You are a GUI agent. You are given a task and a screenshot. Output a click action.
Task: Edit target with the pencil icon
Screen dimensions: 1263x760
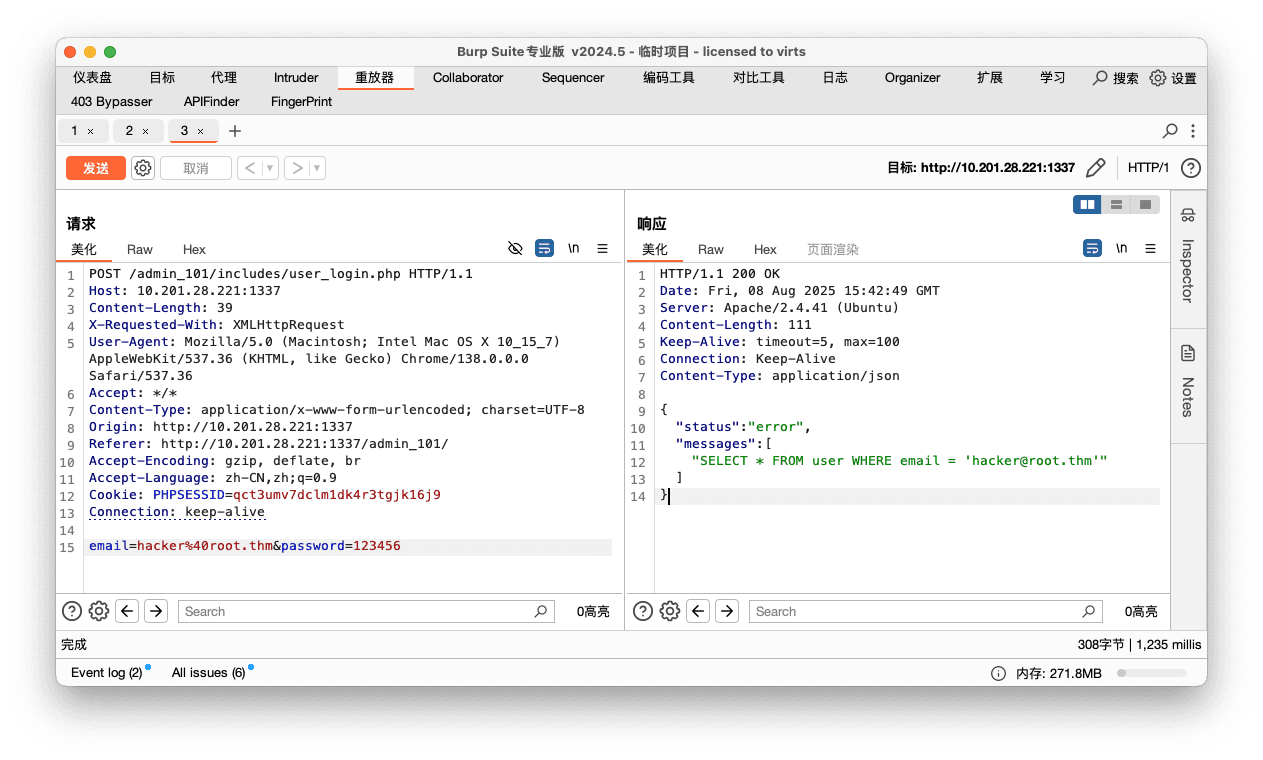1095,168
